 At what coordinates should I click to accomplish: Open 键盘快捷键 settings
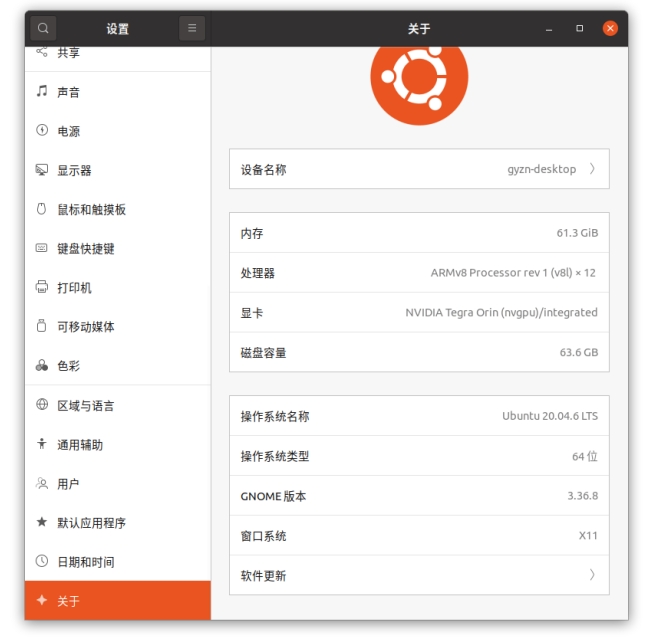point(118,248)
